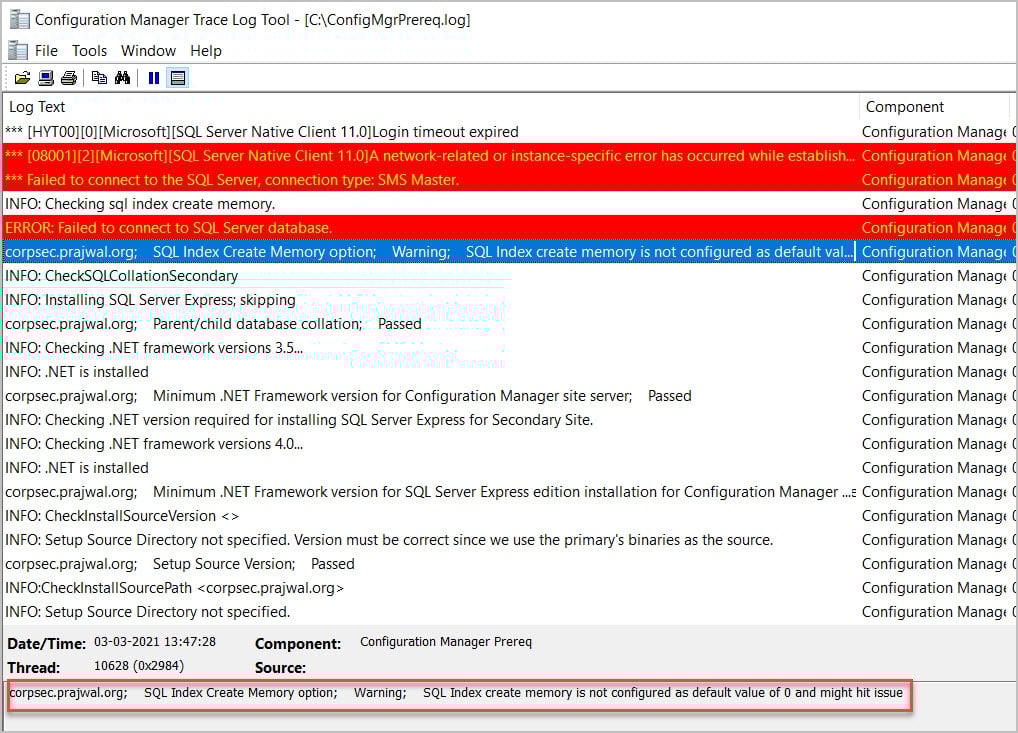
Task: Click the Date/Time value 03-03-2021 13:47:28
Action: tap(155, 642)
